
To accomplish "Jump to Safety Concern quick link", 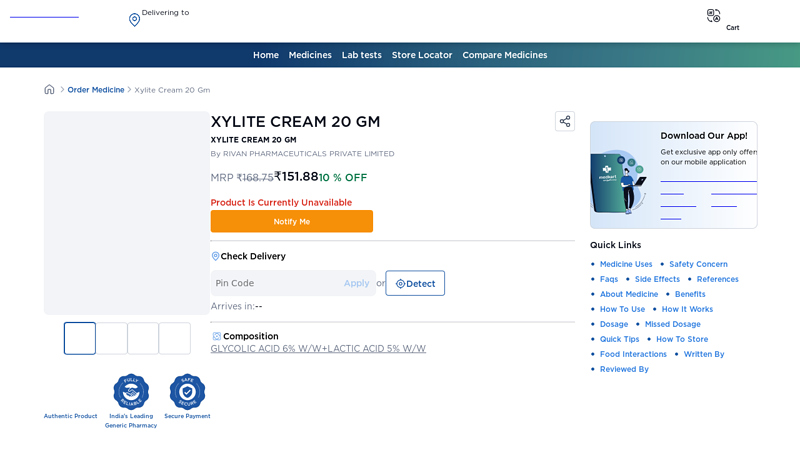I will click(x=698, y=264).
